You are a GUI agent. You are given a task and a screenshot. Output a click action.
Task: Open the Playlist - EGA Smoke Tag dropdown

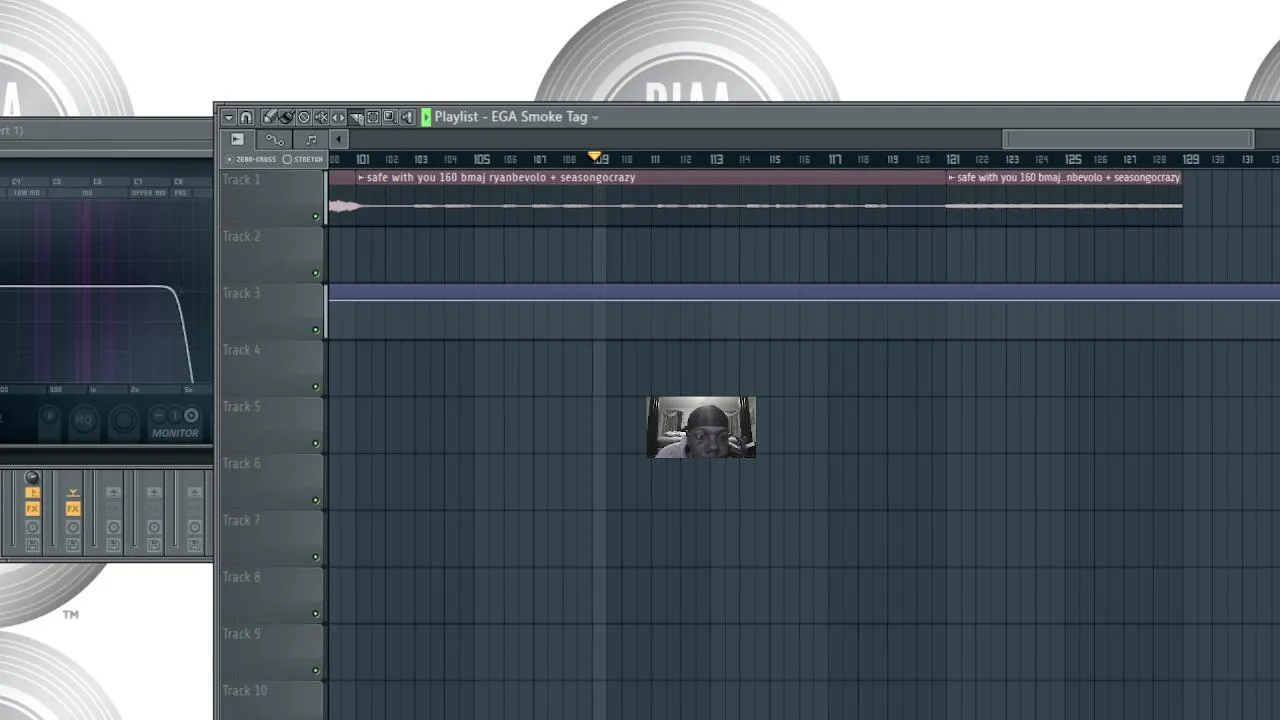[595, 118]
